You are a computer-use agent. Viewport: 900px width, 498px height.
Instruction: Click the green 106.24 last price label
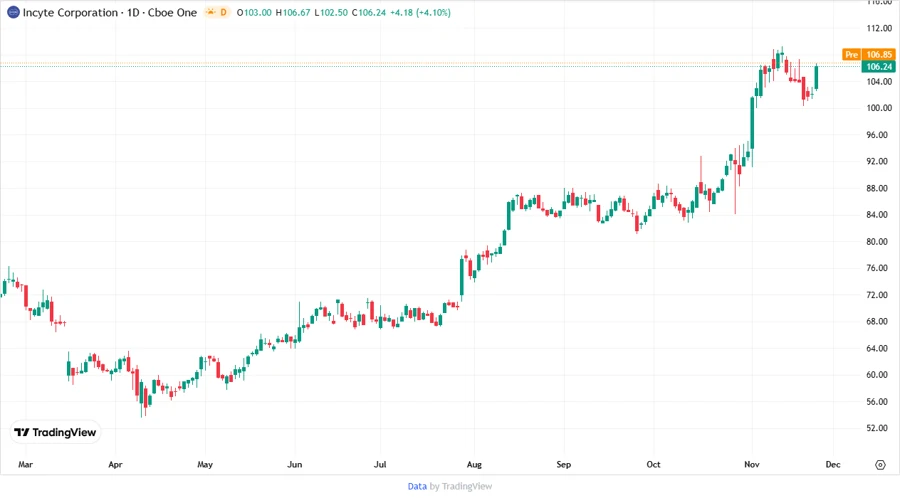879,67
